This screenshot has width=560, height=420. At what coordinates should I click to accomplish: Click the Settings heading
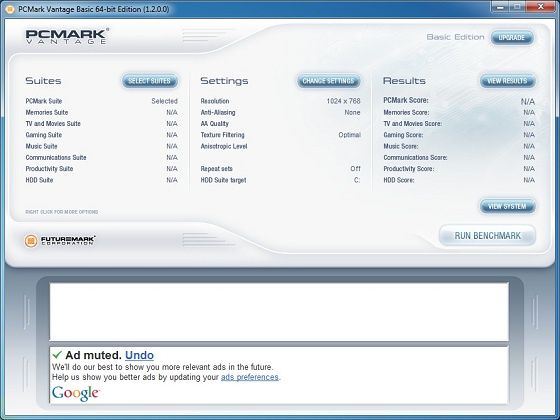tap(224, 81)
